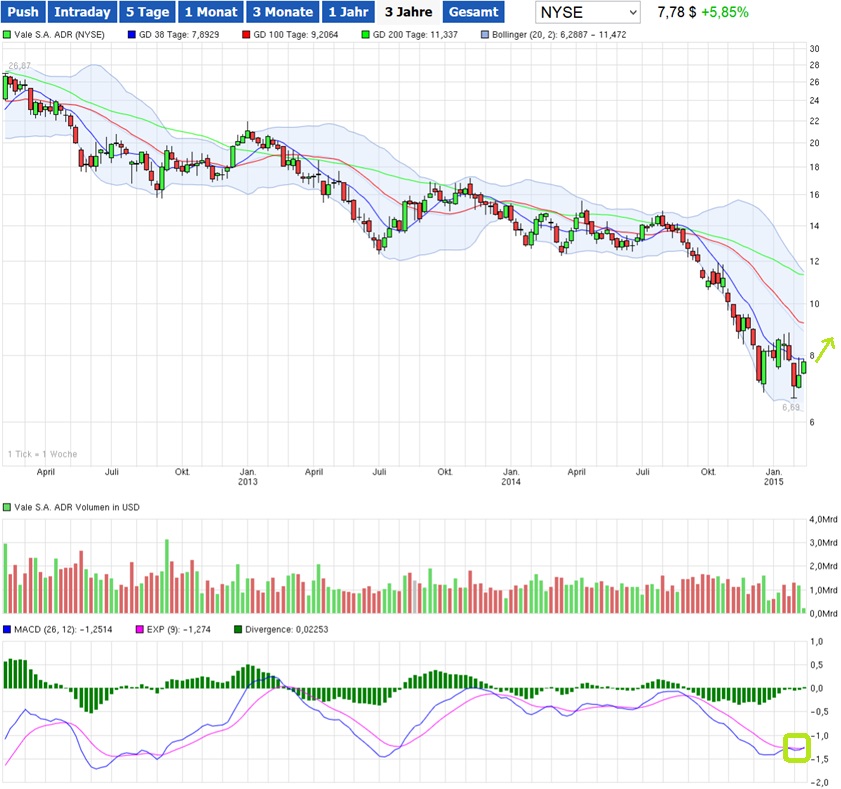
Task: Click the red GD 100 Tage legend icon
Action: [246, 34]
